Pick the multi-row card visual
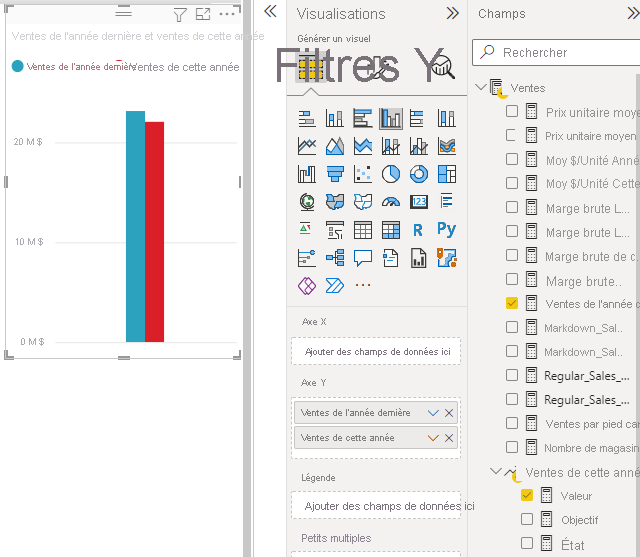This screenshot has width=640, height=557. [447, 202]
